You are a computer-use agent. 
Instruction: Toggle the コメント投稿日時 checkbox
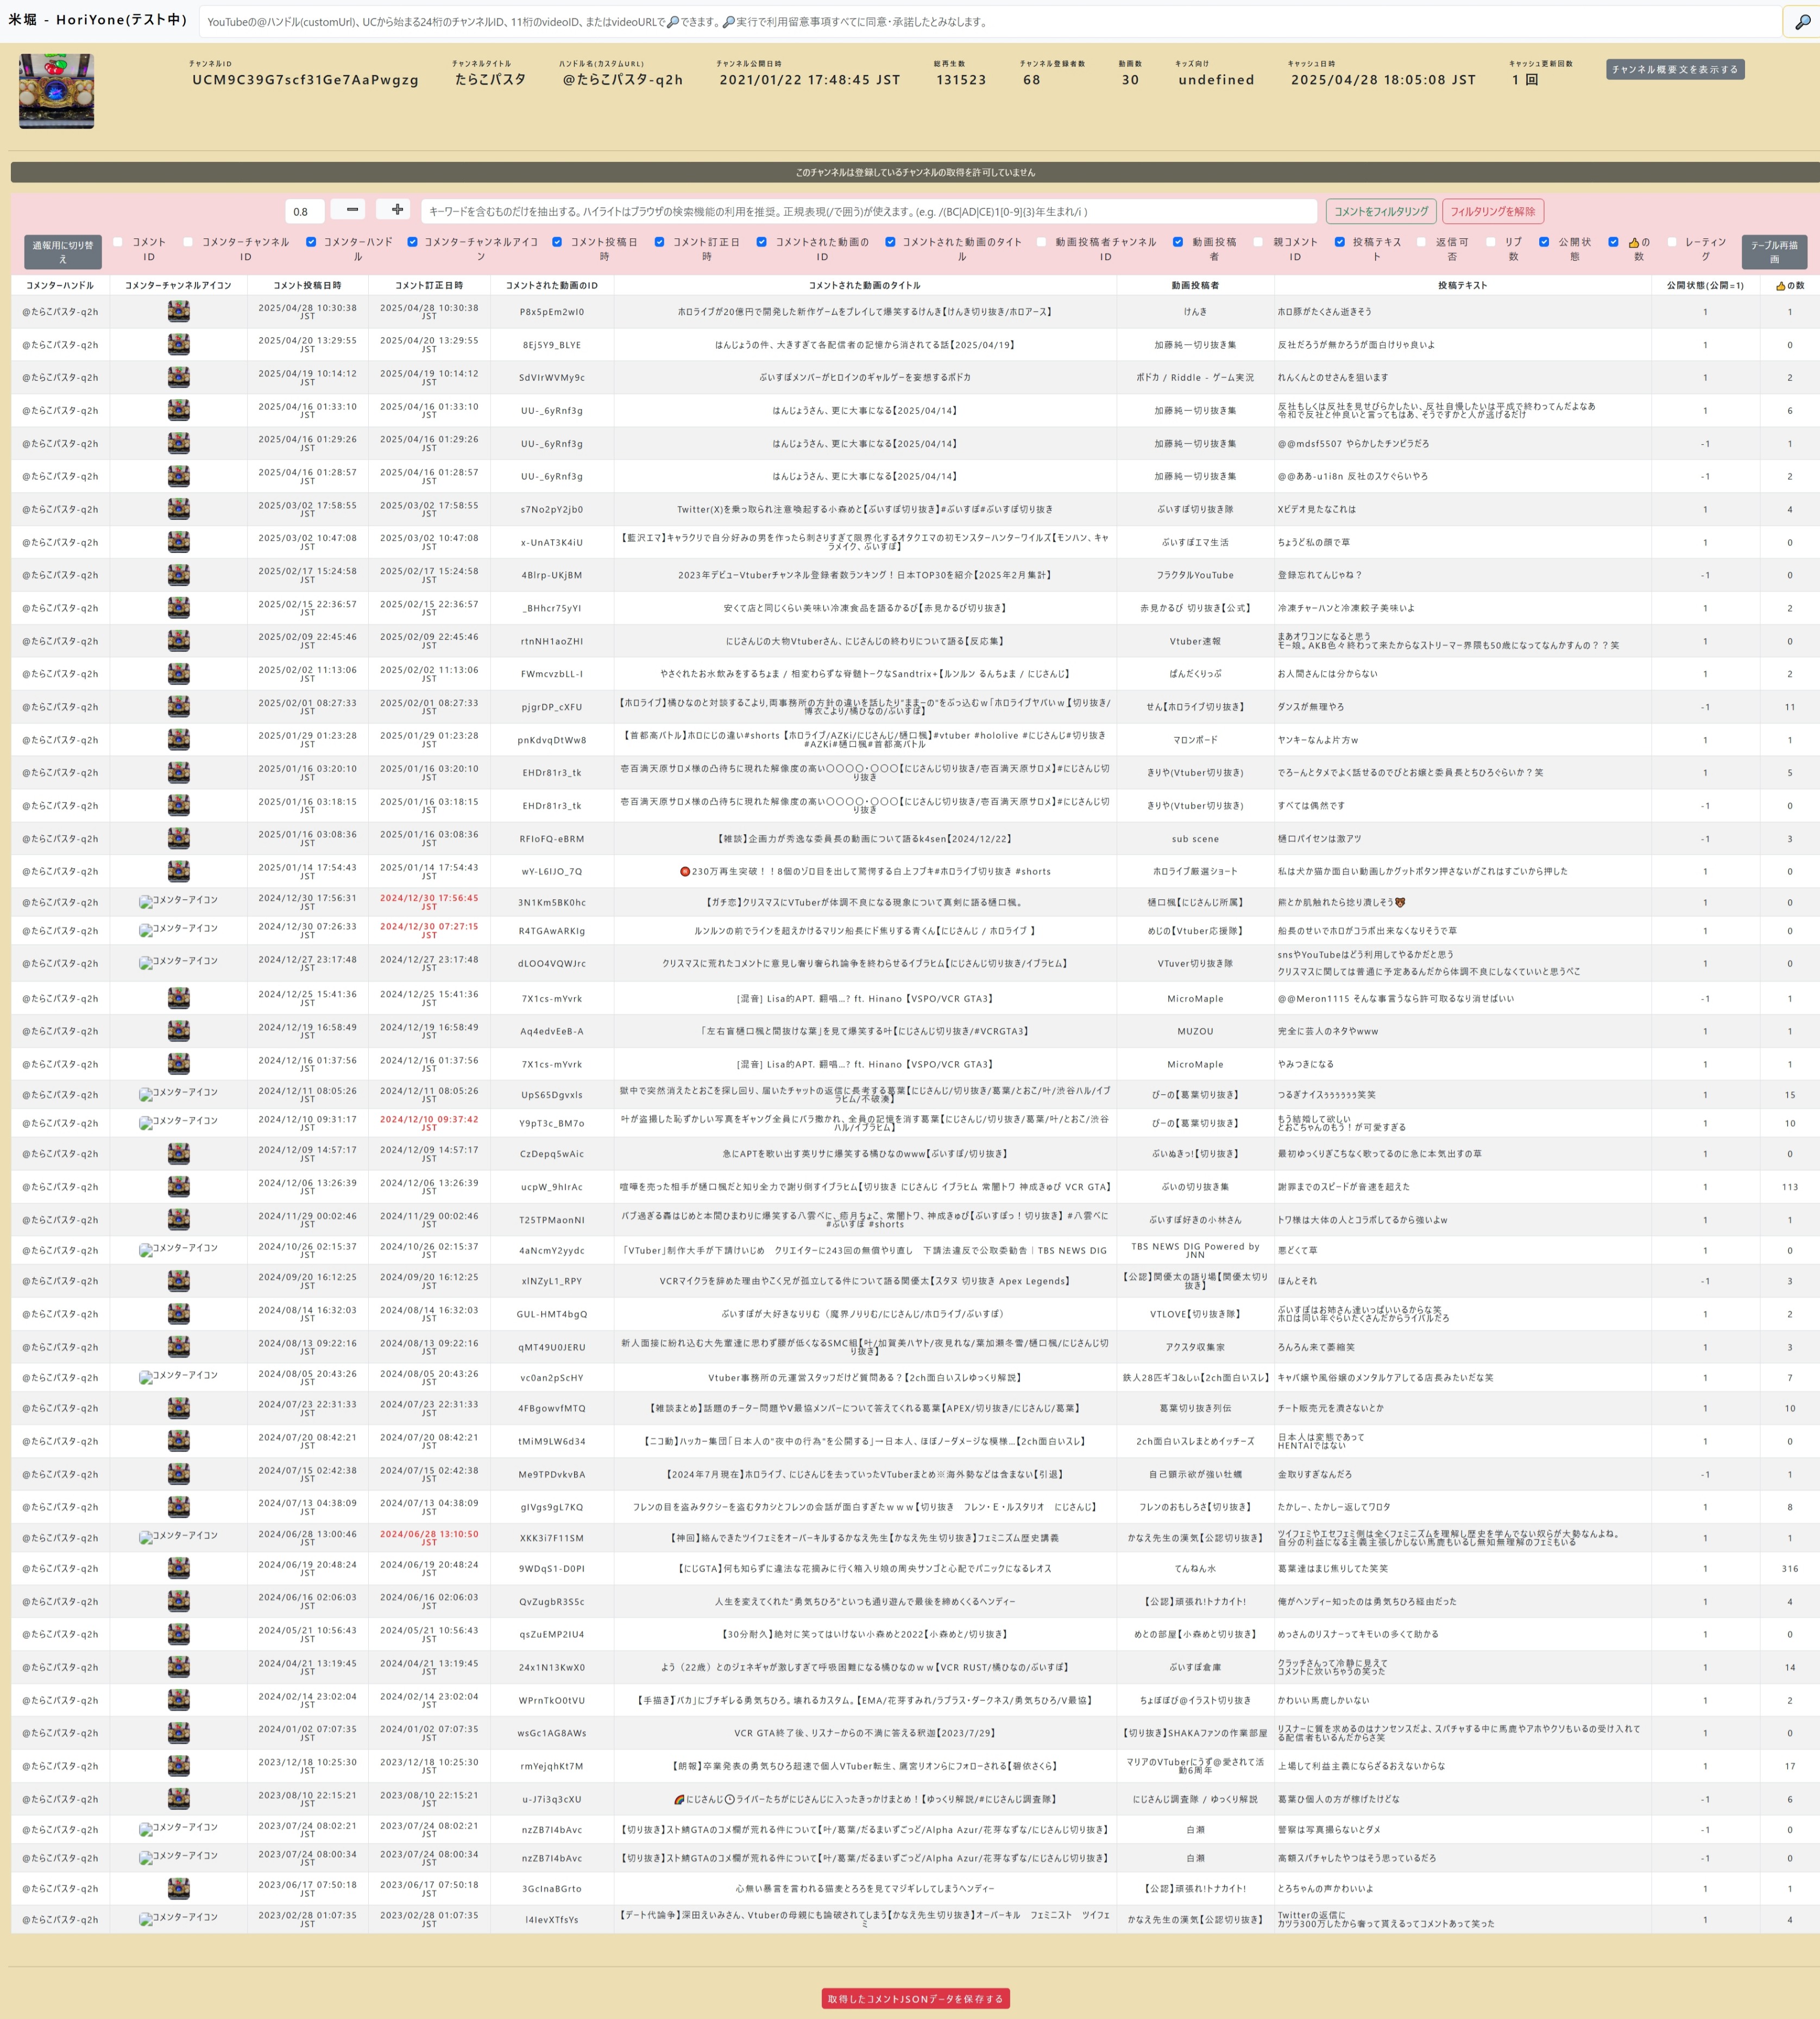557,242
